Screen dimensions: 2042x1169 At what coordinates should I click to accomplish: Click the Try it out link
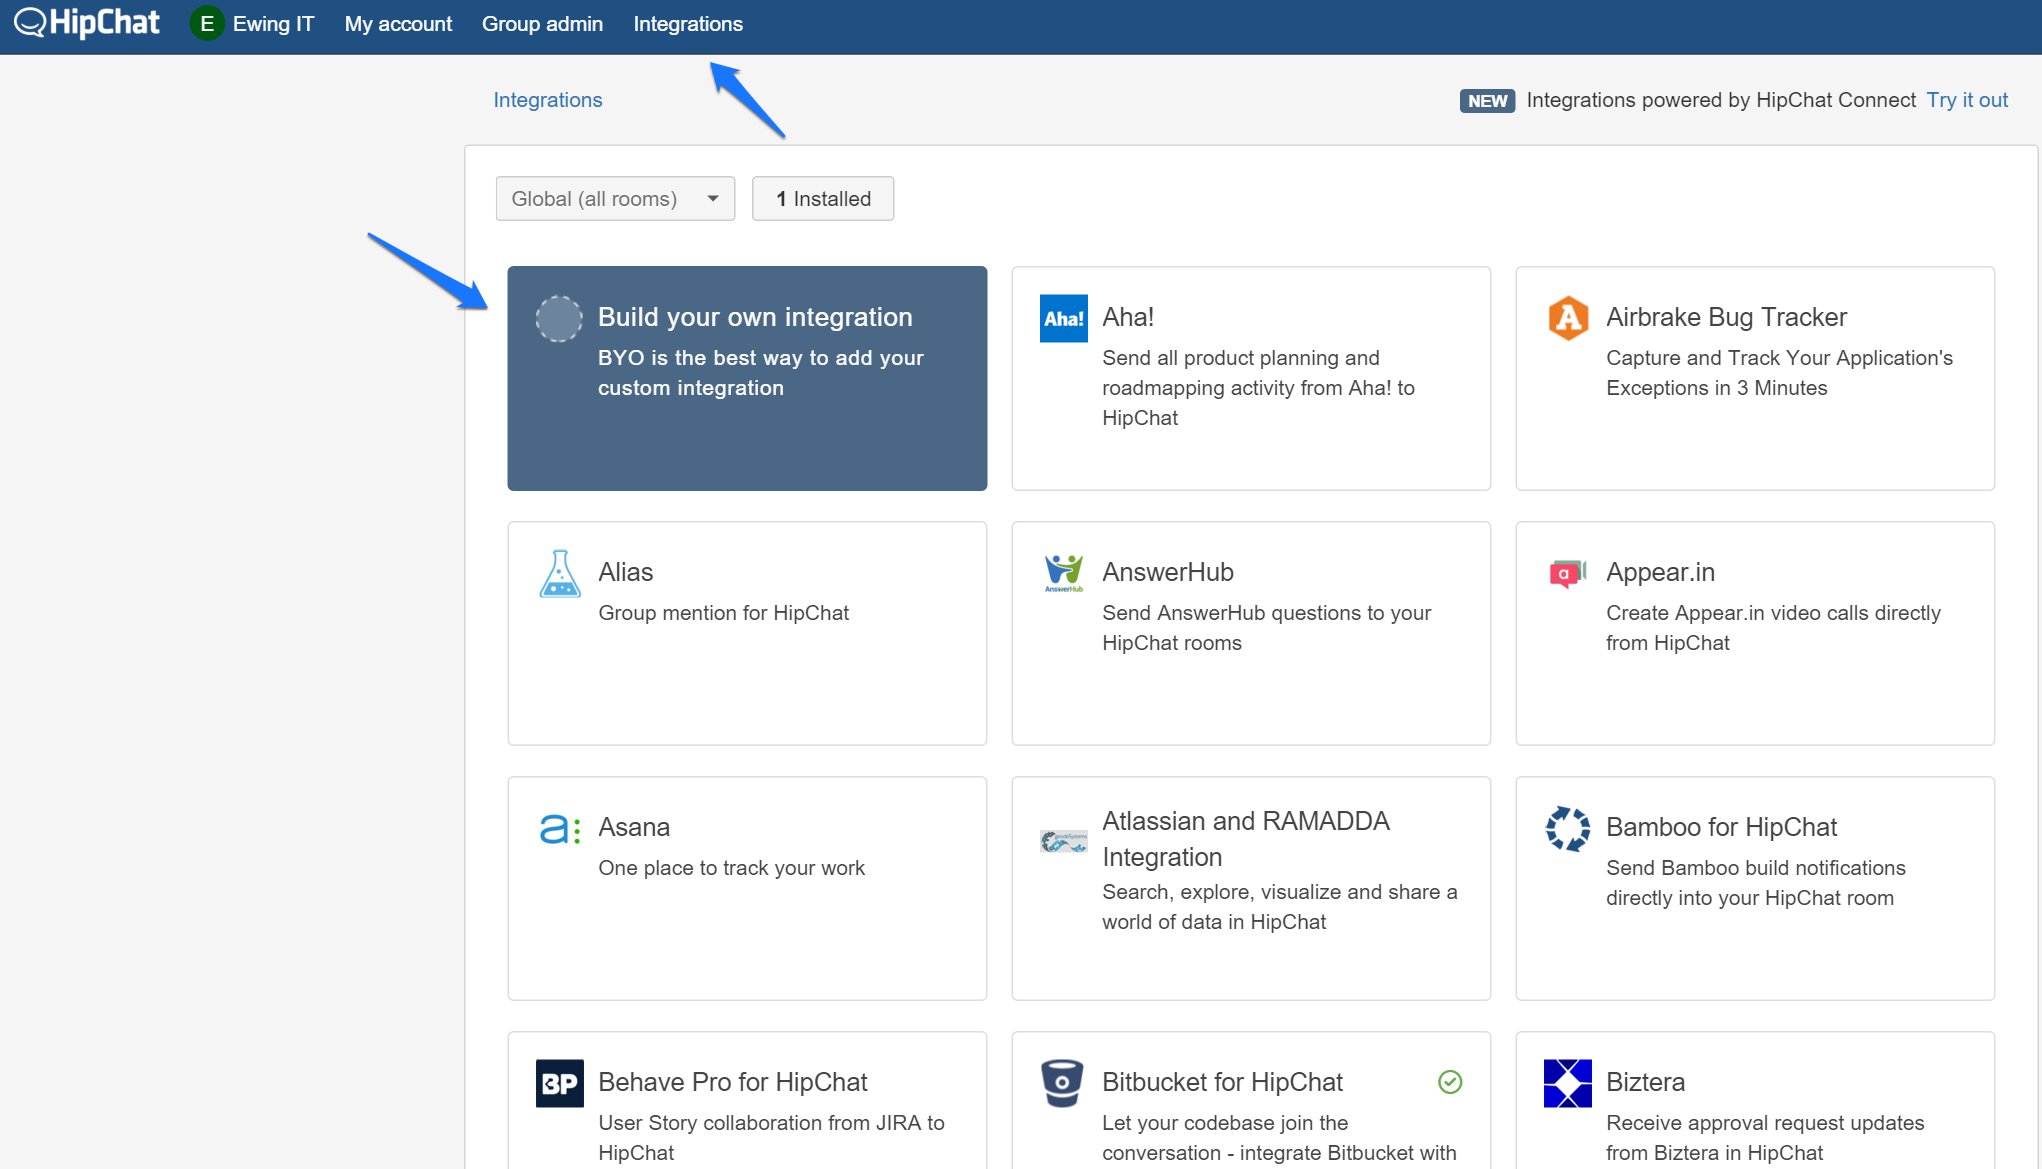click(1967, 100)
